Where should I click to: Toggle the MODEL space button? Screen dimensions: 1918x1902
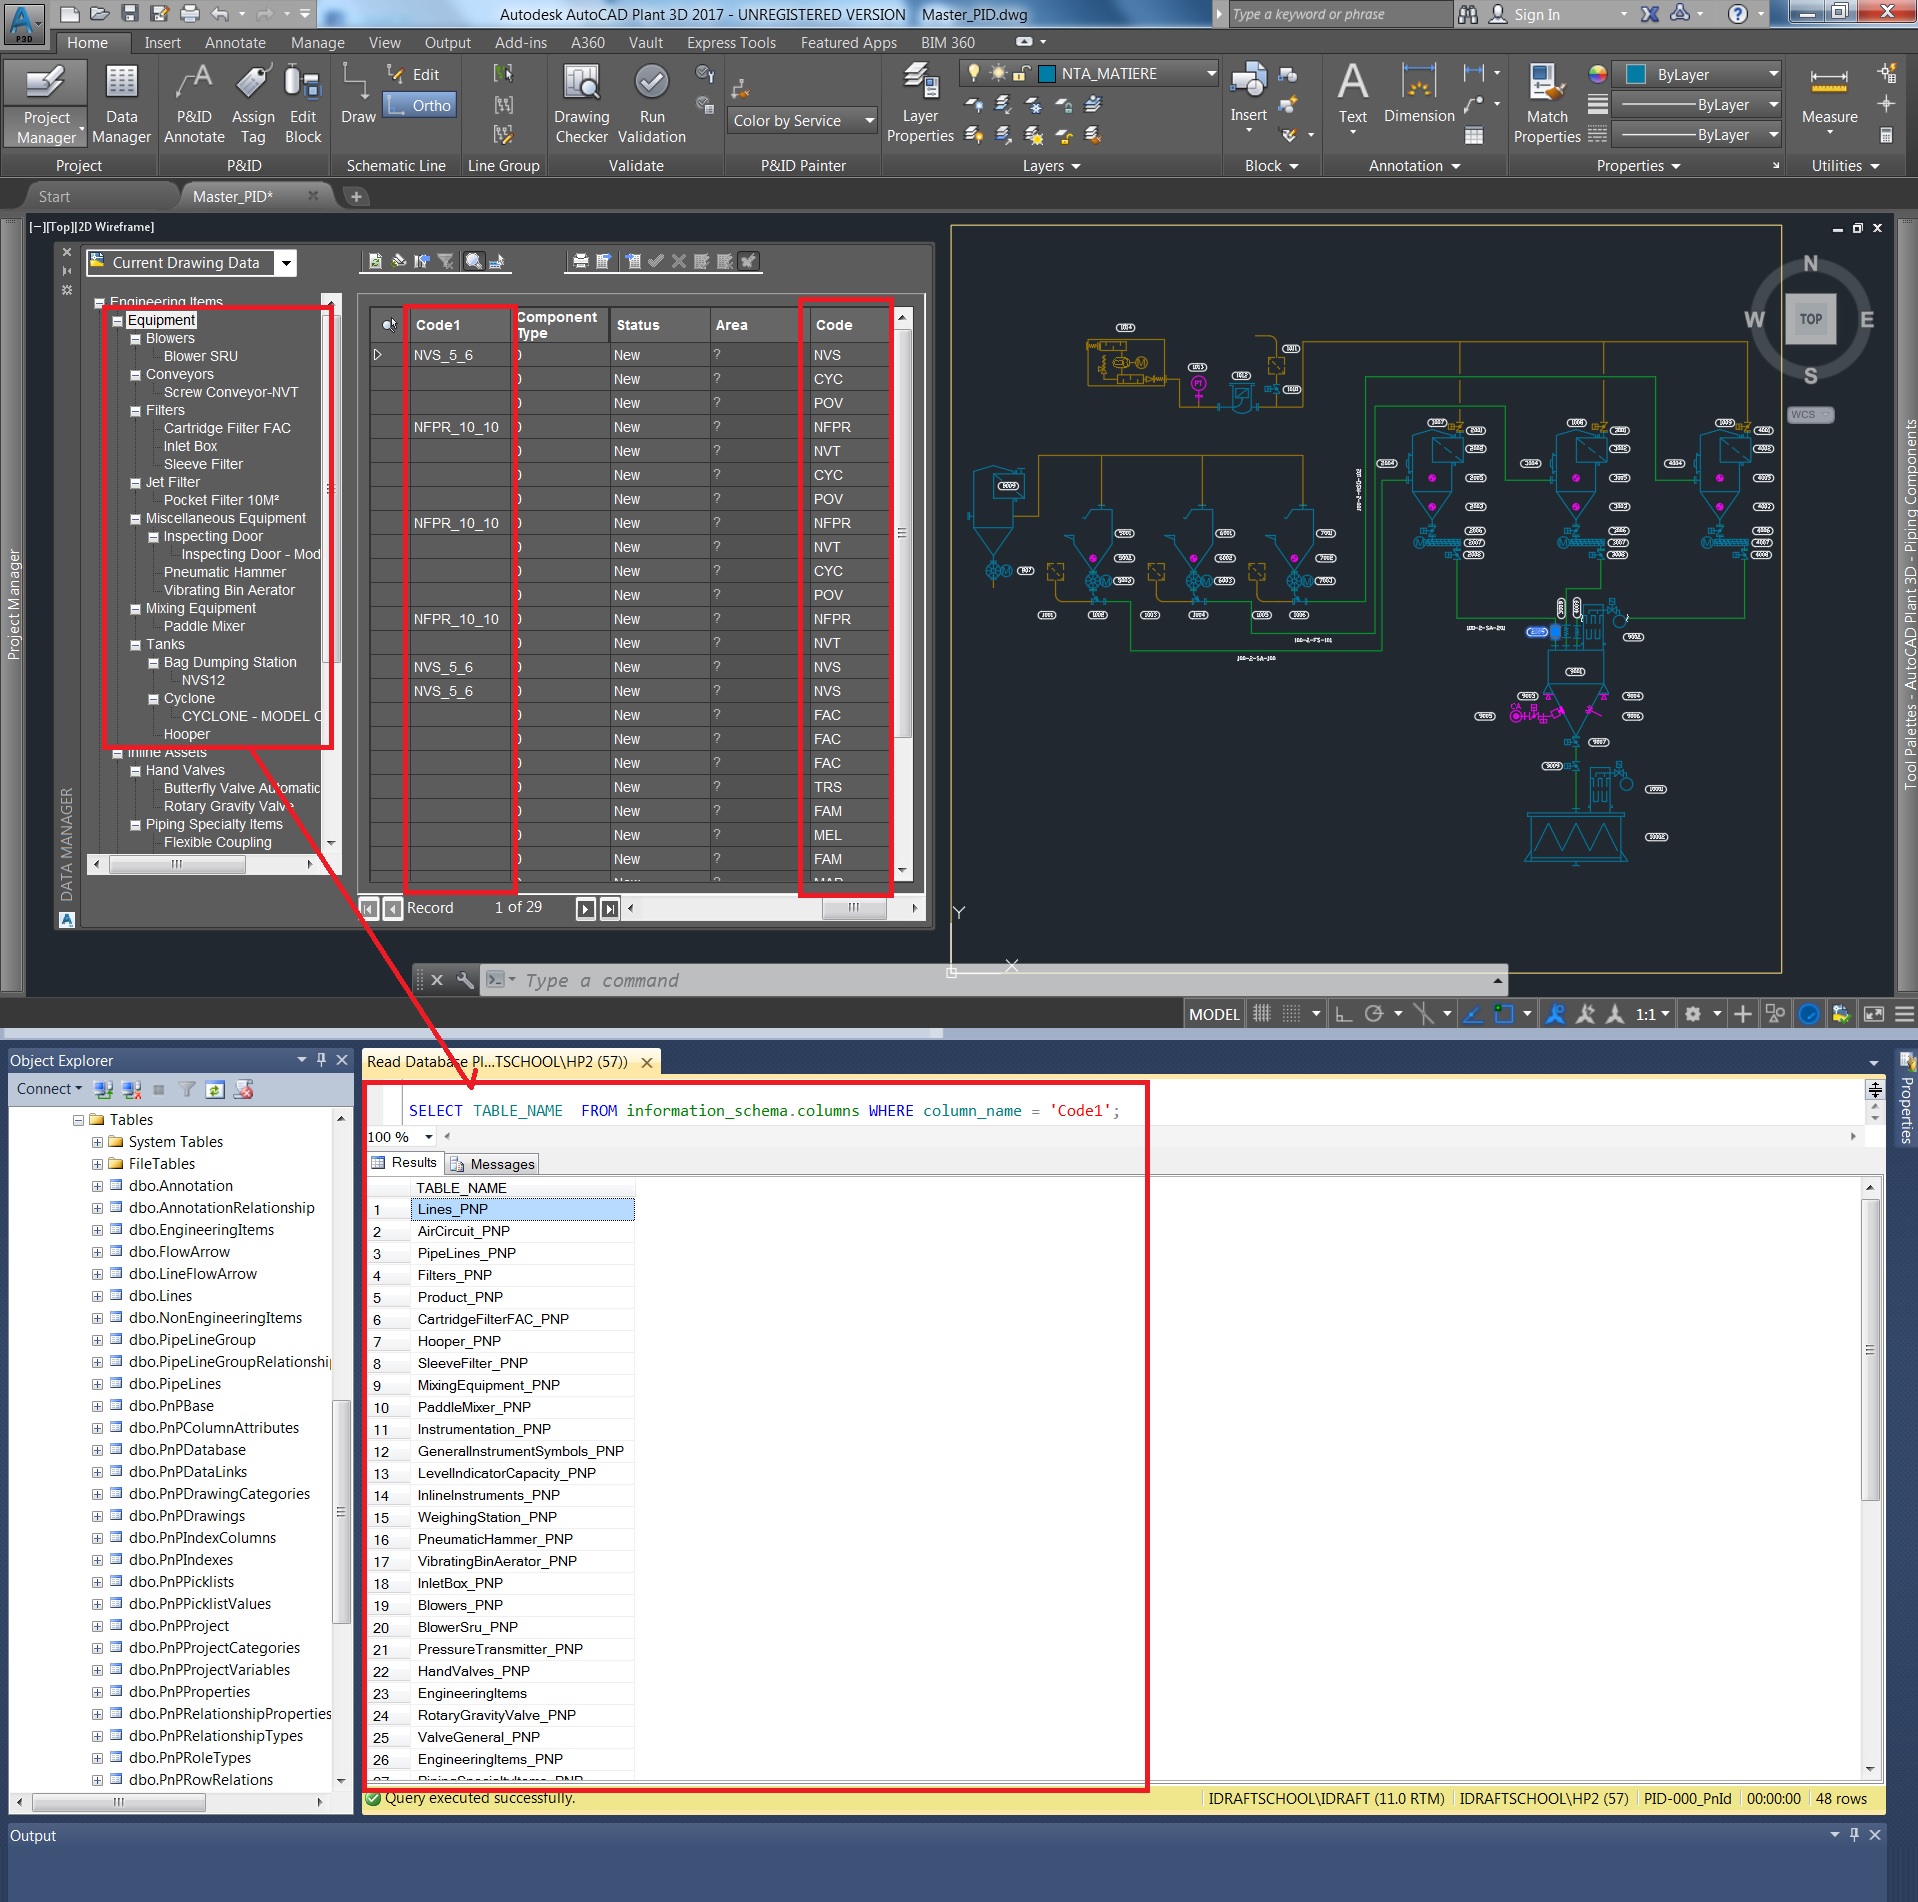click(x=1214, y=1014)
